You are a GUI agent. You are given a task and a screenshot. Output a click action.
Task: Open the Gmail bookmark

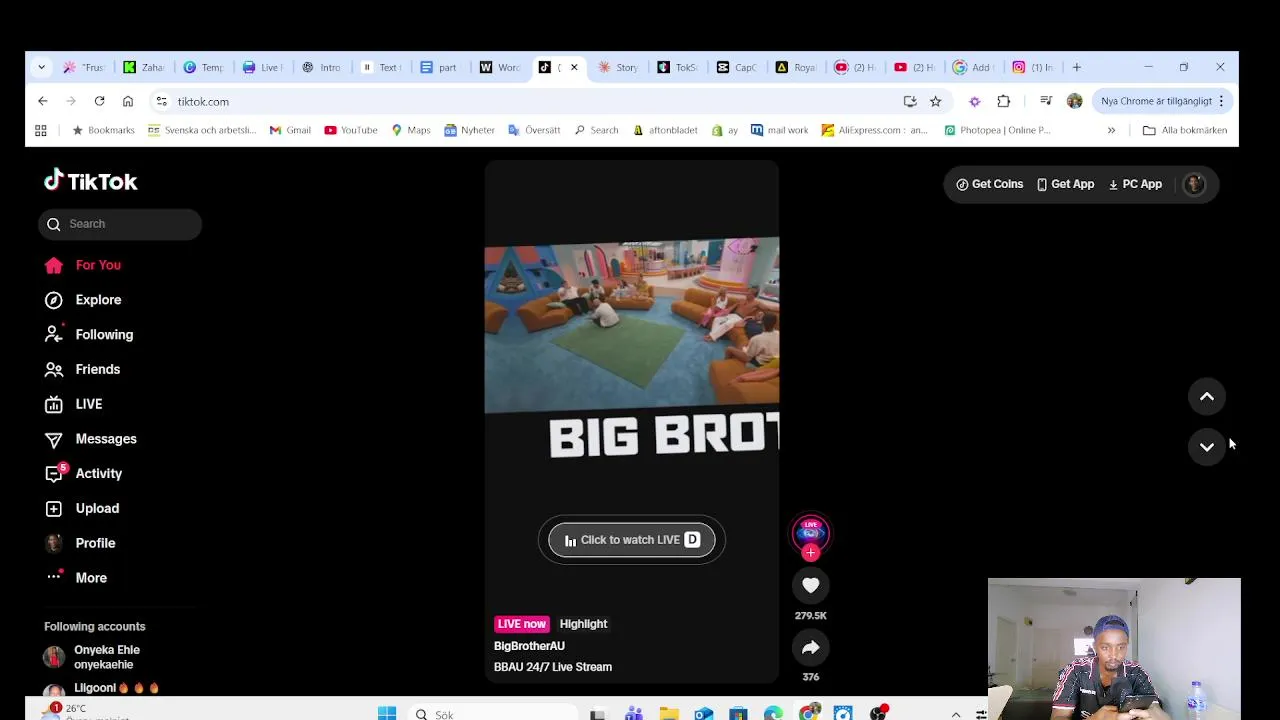pyautogui.click(x=290, y=130)
